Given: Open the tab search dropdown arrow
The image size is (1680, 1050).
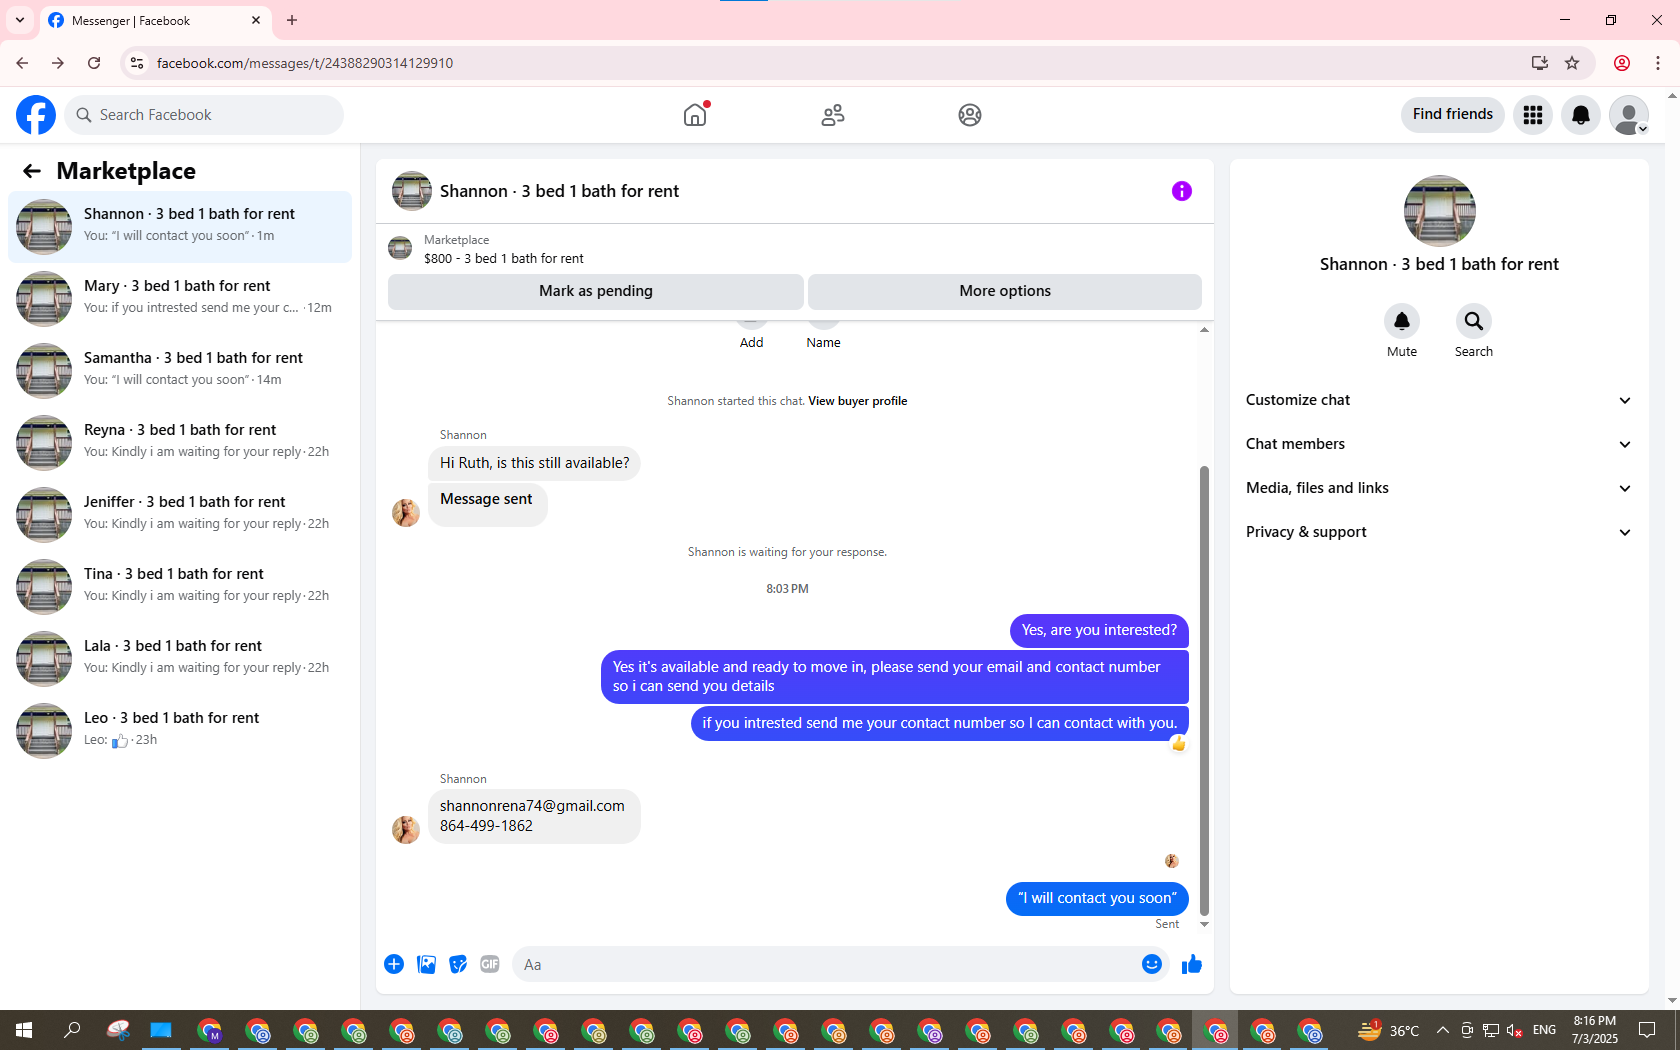Looking at the screenshot, I should click(x=20, y=20).
